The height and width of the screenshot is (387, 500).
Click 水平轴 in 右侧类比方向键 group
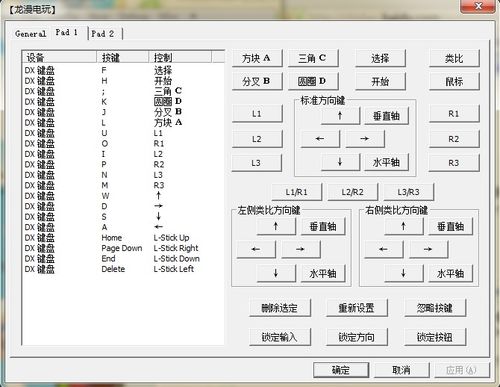[451, 273]
